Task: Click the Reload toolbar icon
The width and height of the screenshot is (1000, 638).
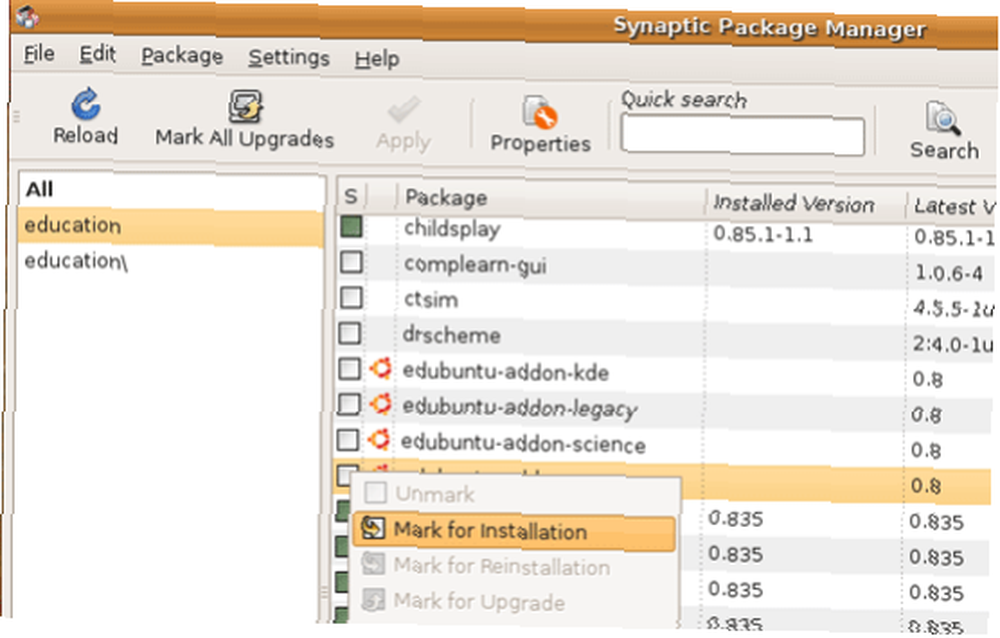Action: pos(85,105)
